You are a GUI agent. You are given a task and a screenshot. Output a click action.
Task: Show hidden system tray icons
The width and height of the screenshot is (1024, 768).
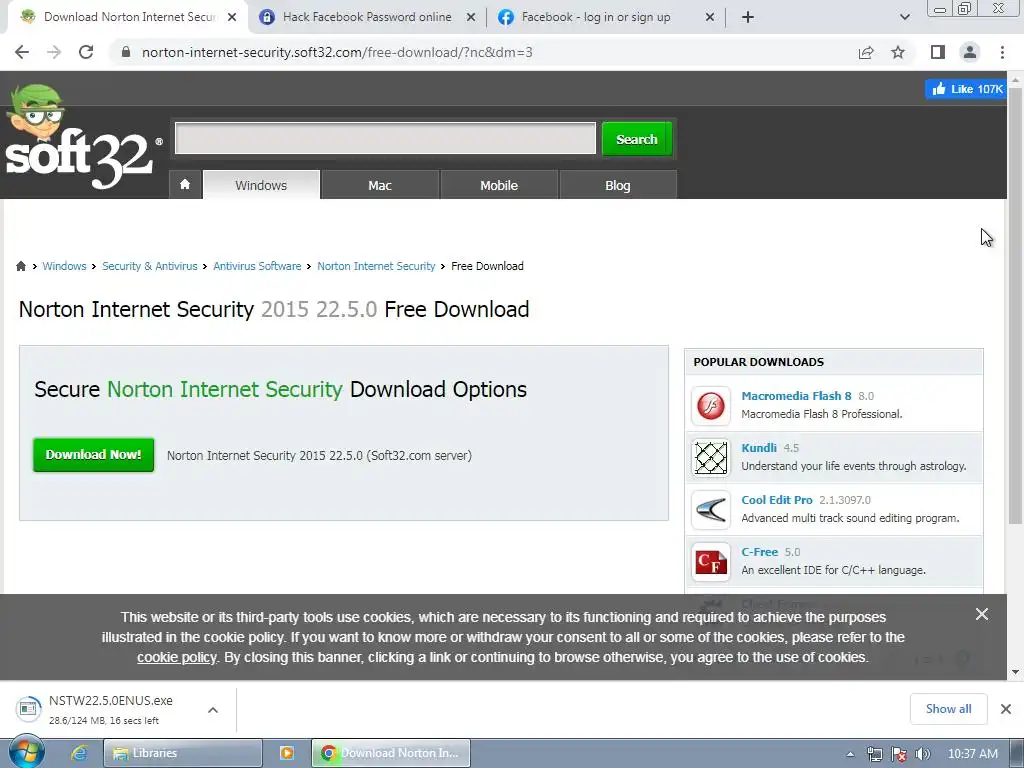point(850,754)
